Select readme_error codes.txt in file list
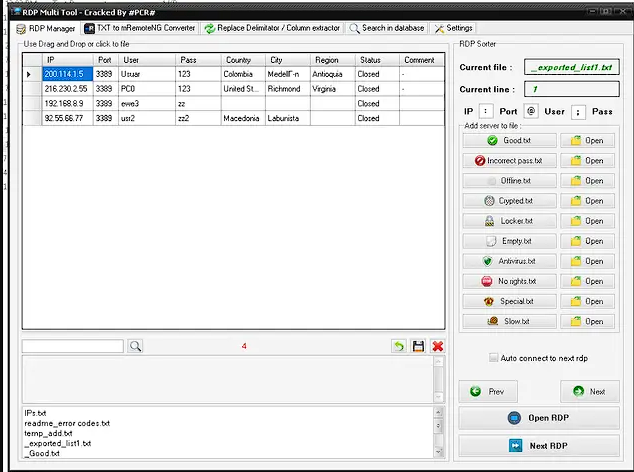 [x=67, y=423]
